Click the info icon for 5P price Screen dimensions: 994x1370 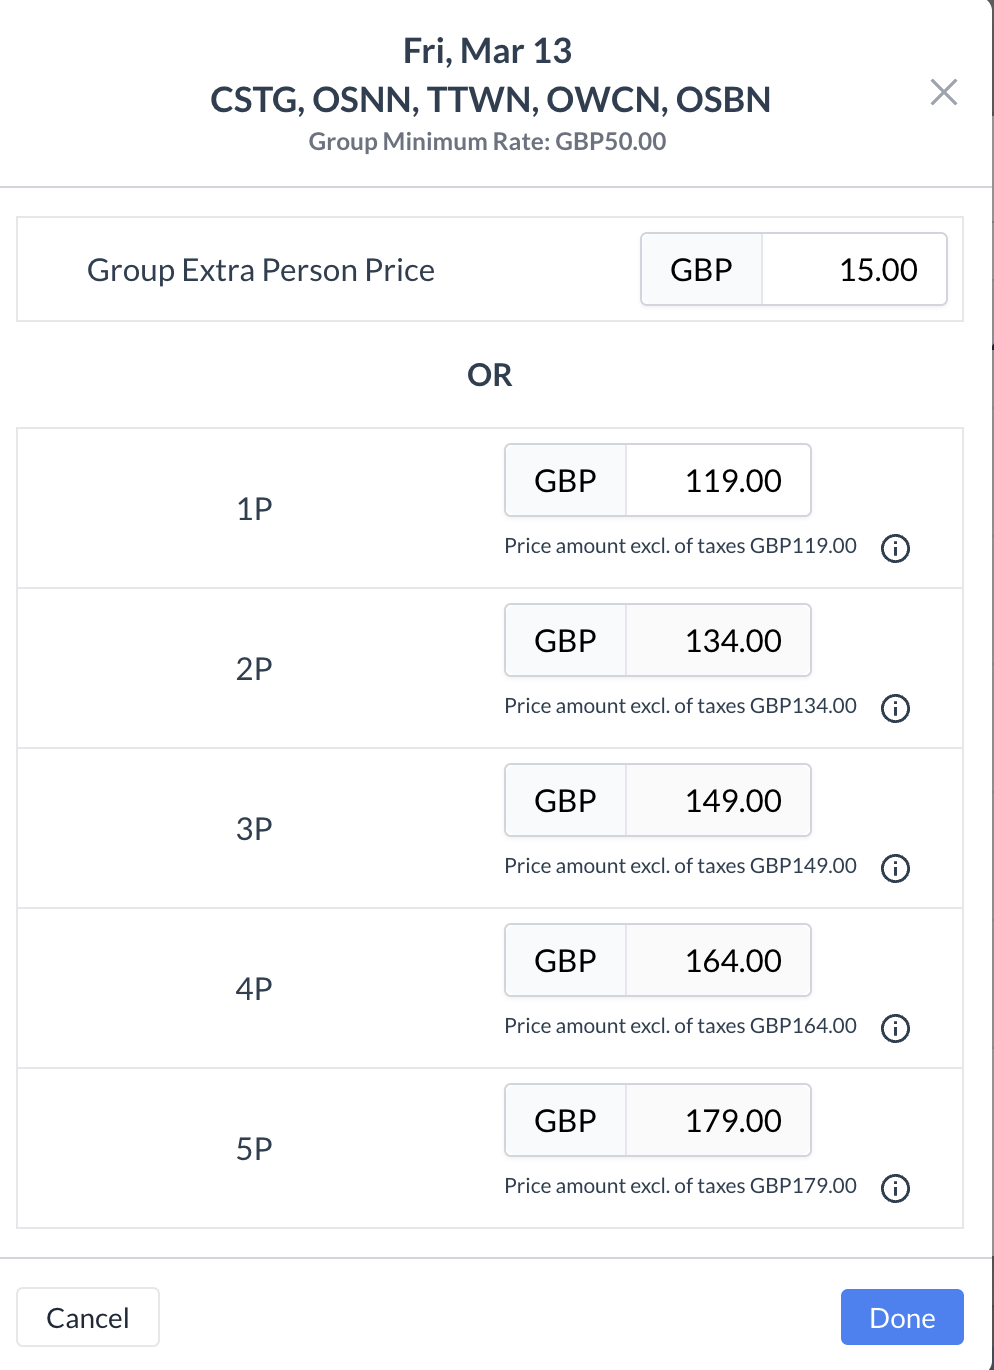(x=895, y=1188)
